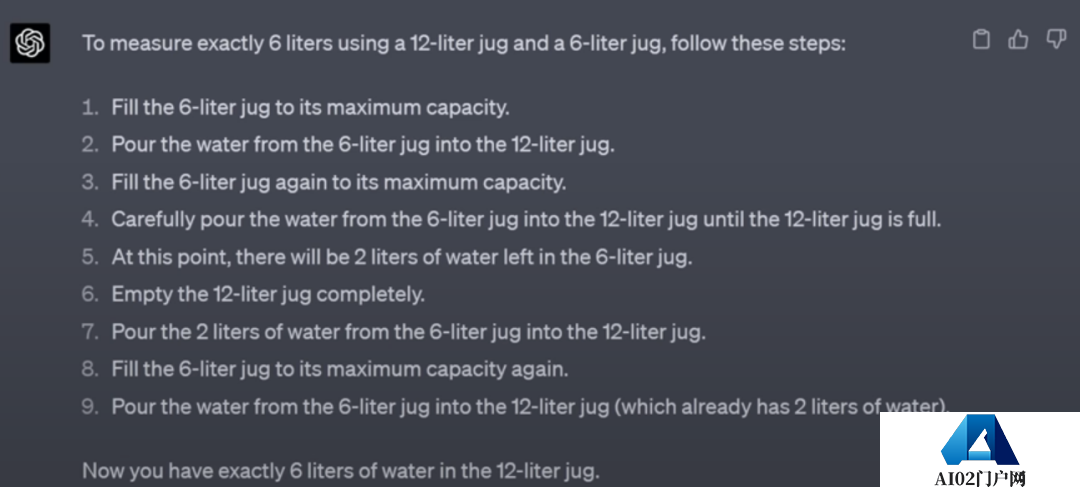1080x487 pixels.
Task: Click the AI02 watermark text label
Action: [980, 478]
